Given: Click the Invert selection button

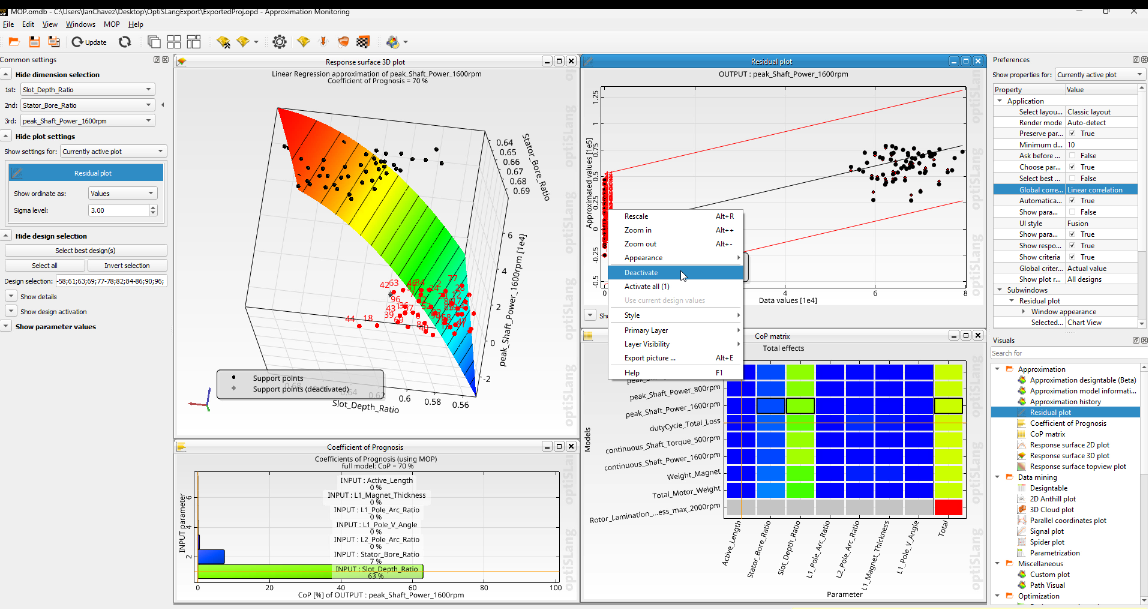Looking at the screenshot, I should coord(129,265).
